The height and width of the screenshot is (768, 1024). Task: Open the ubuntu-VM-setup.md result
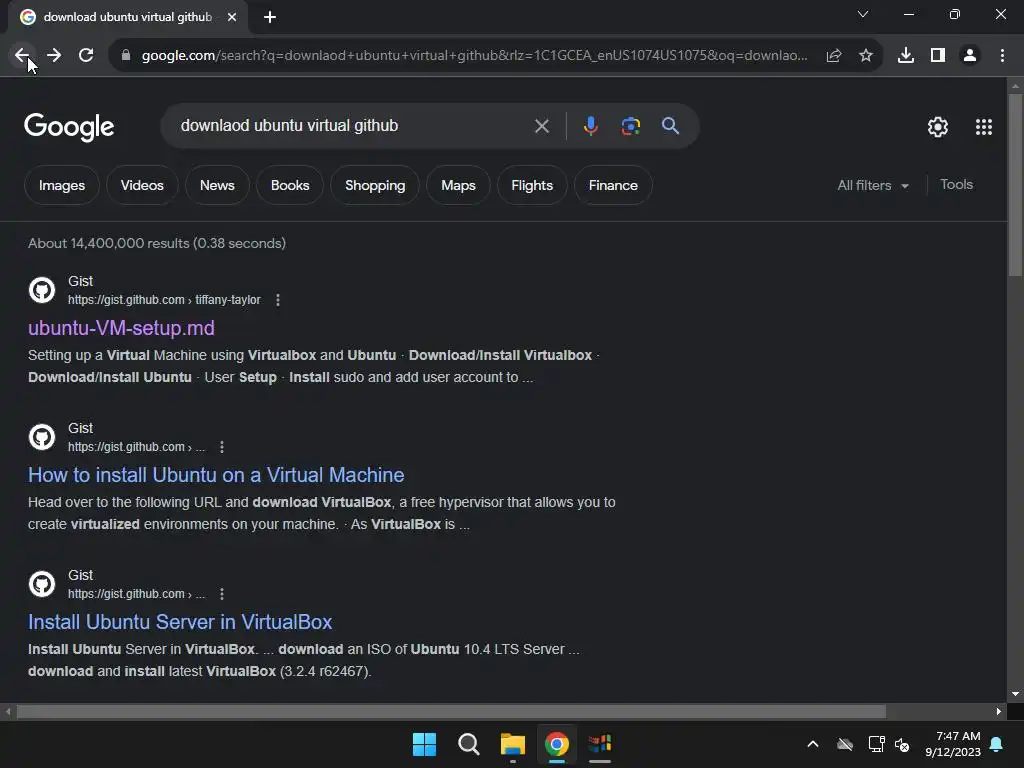121,328
